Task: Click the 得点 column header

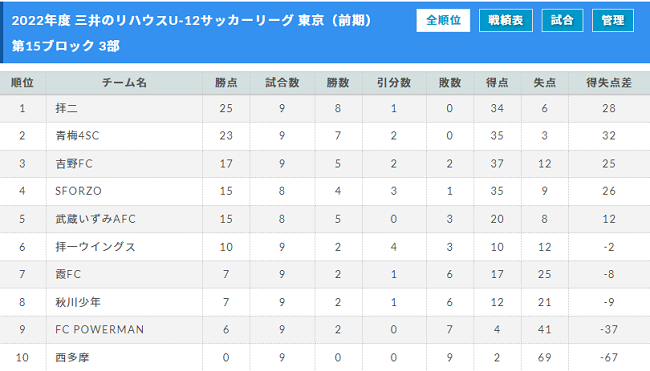Action: (x=497, y=83)
